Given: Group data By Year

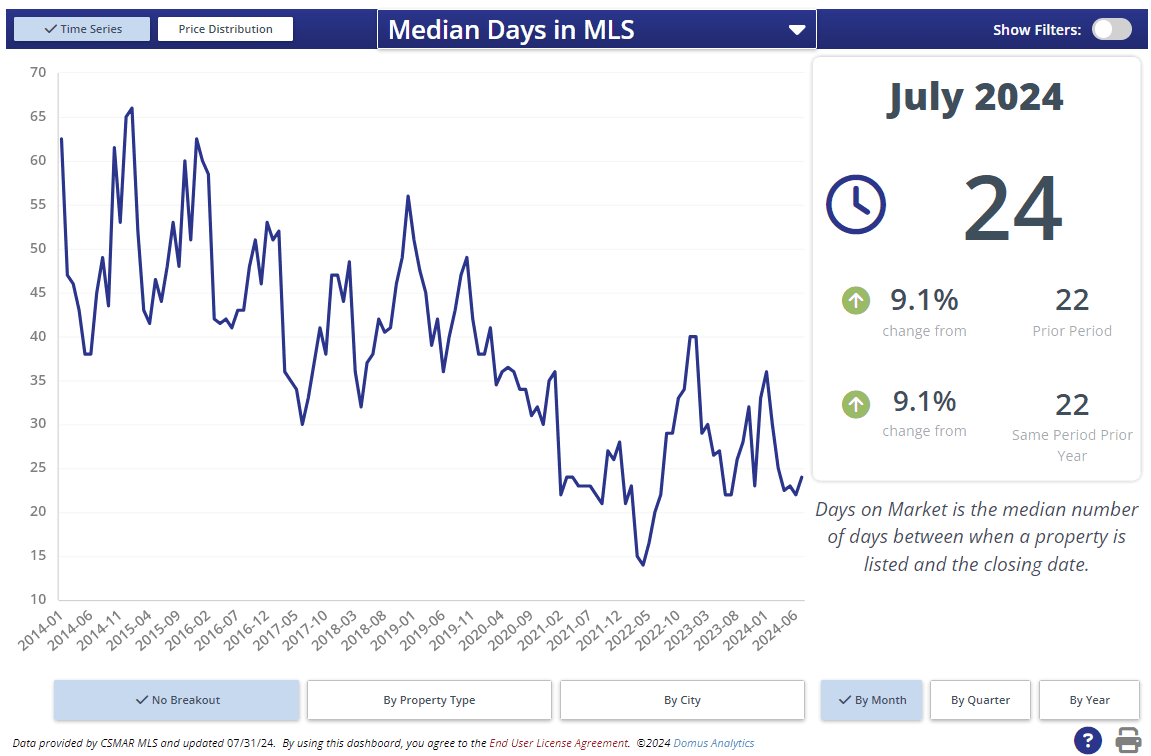Looking at the screenshot, I should pos(1089,700).
